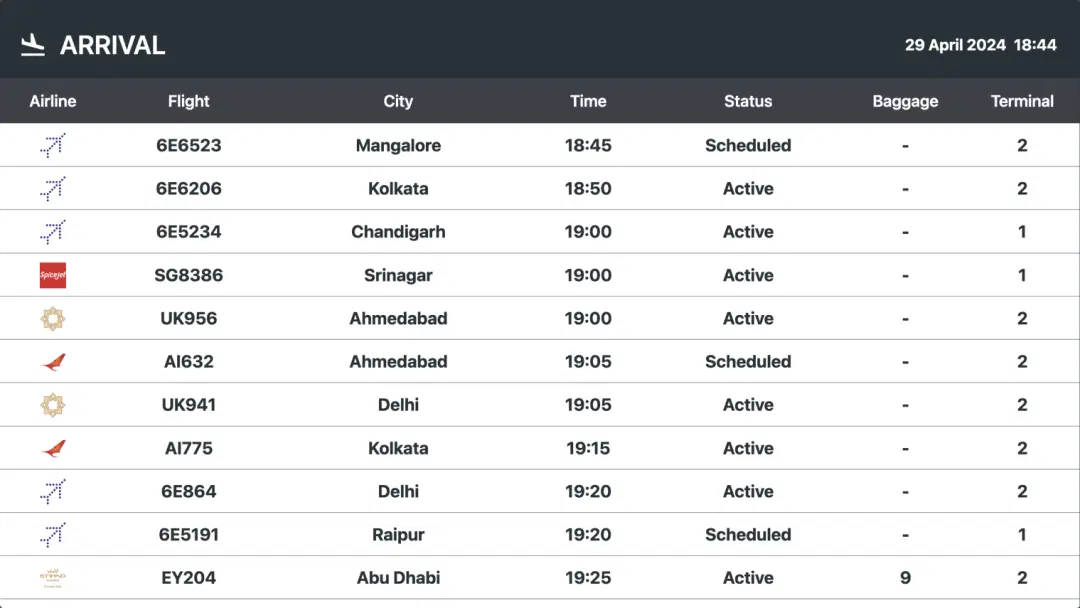The height and width of the screenshot is (608, 1080).
Task: Click Air India logo beside AI775
Action: click(53, 448)
